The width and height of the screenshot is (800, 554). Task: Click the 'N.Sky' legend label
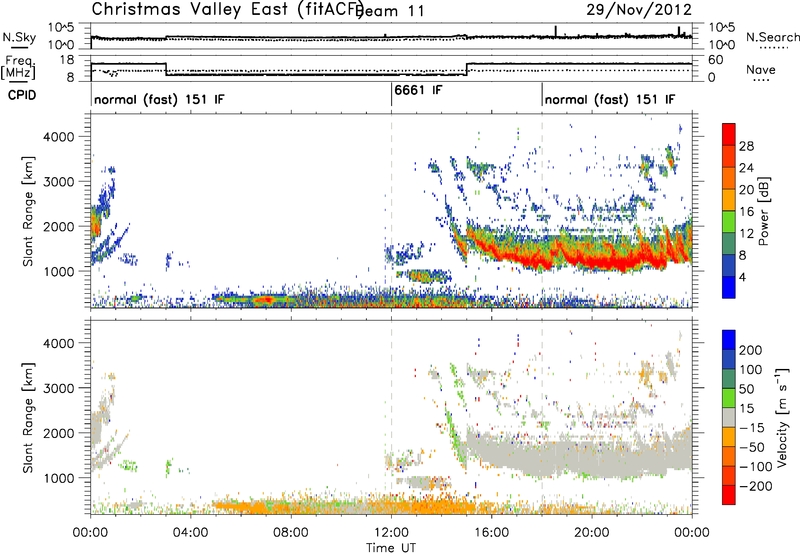[19, 37]
